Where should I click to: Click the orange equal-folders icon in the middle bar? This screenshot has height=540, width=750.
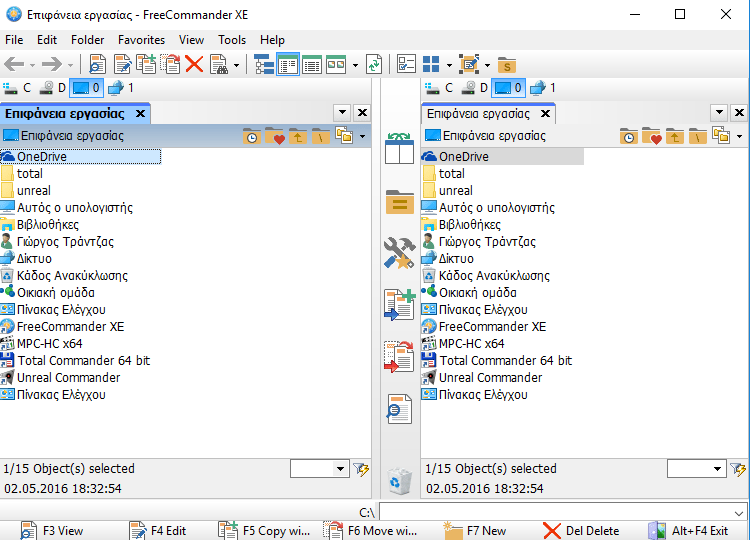[399, 201]
